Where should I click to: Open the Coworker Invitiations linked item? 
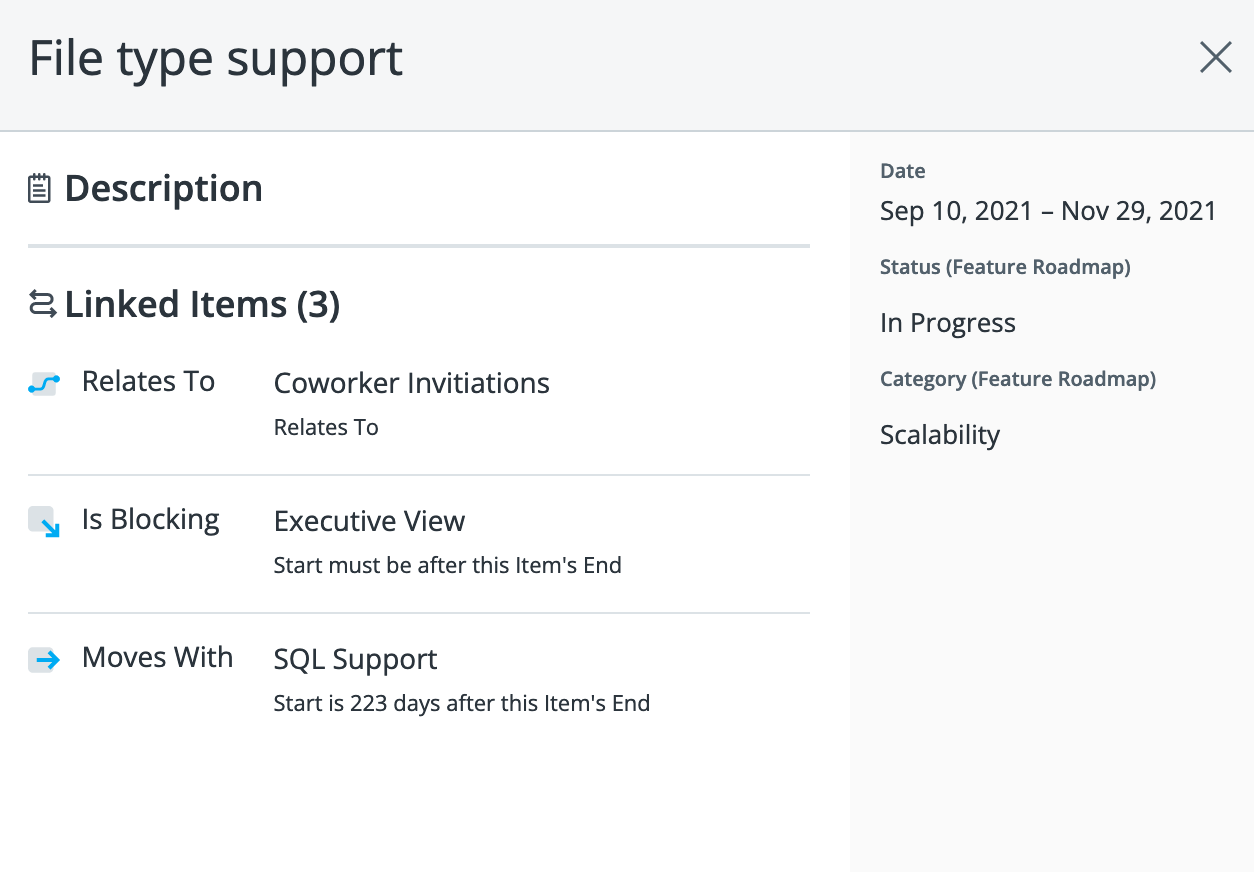coord(411,383)
